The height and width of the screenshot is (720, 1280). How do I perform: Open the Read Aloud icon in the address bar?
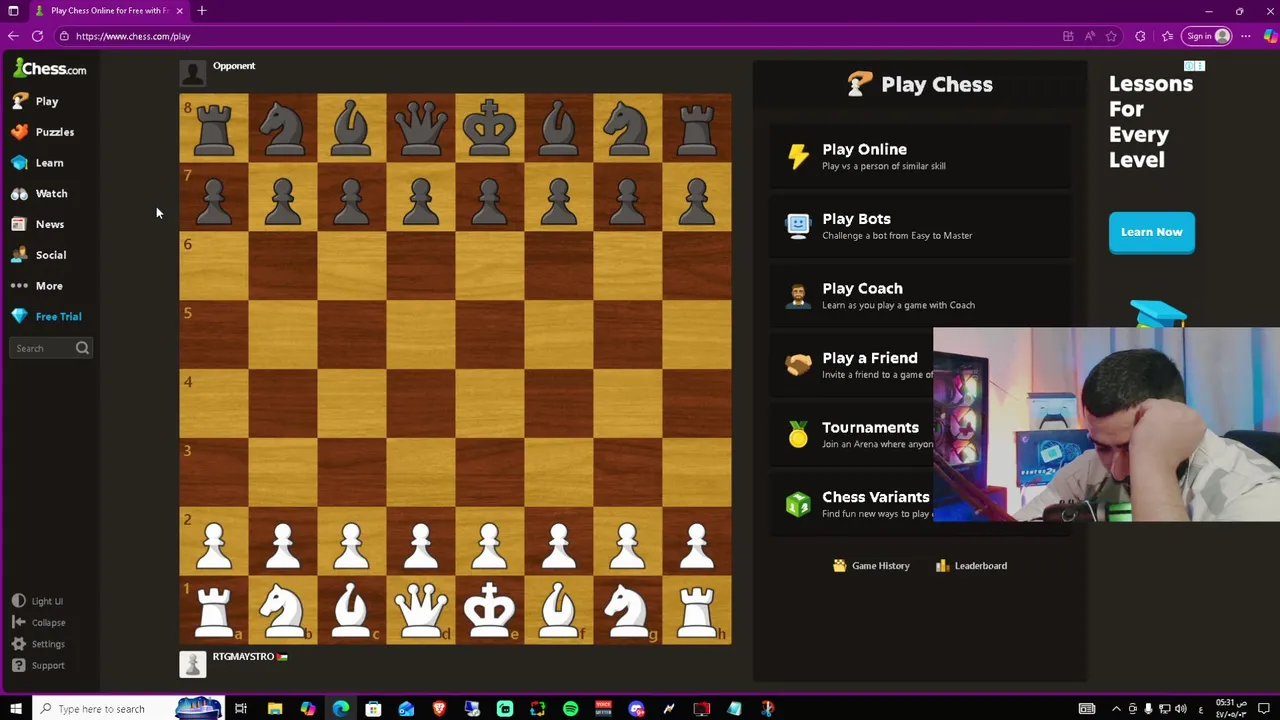[1089, 36]
